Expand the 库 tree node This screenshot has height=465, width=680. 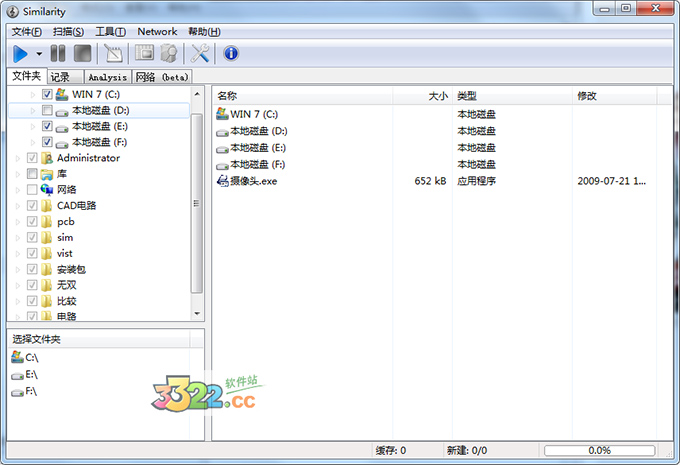(x=18, y=174)
